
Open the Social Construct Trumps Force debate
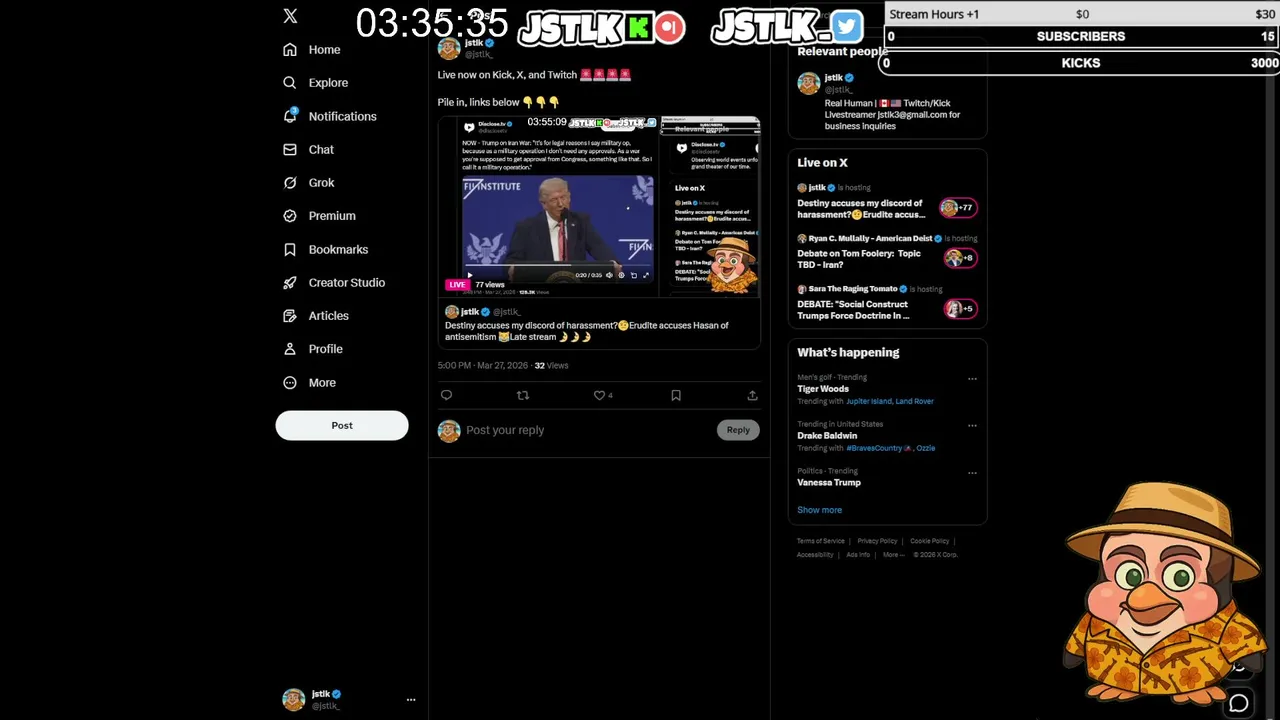[853, 310]
